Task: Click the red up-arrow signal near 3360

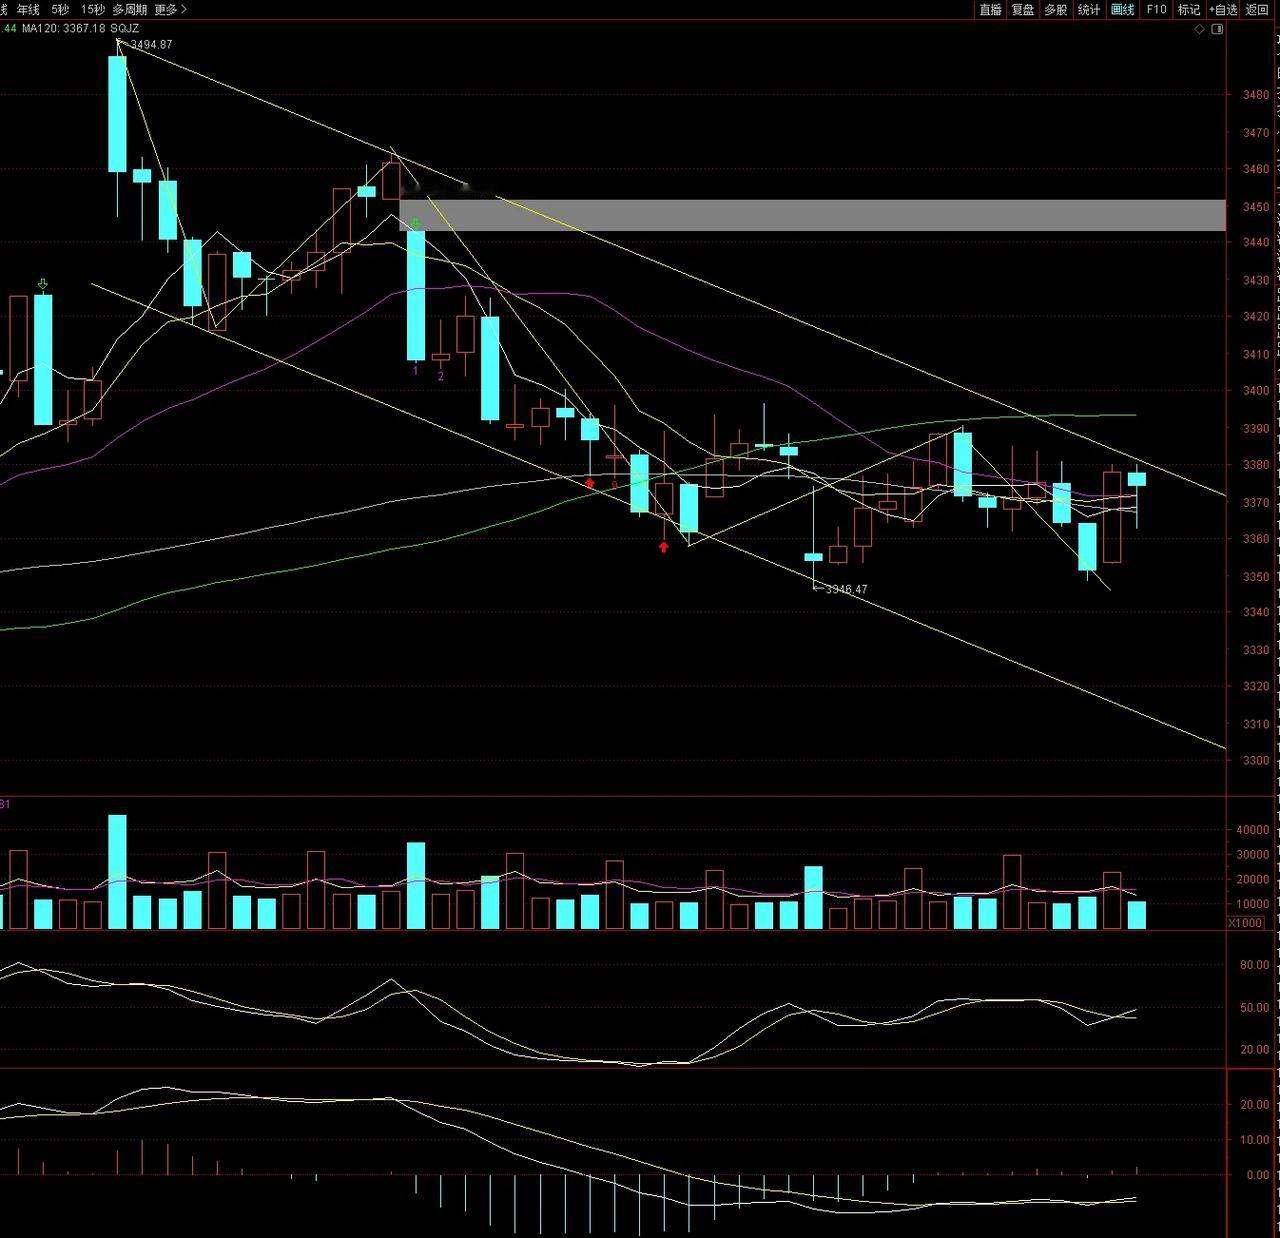Action: (664, 546)
